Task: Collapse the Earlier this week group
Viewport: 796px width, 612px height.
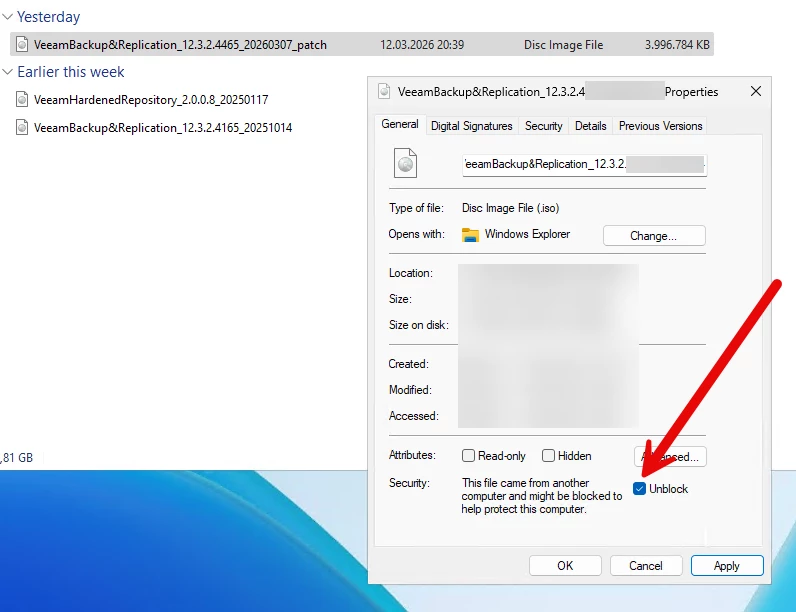Action: pos(7,72)
